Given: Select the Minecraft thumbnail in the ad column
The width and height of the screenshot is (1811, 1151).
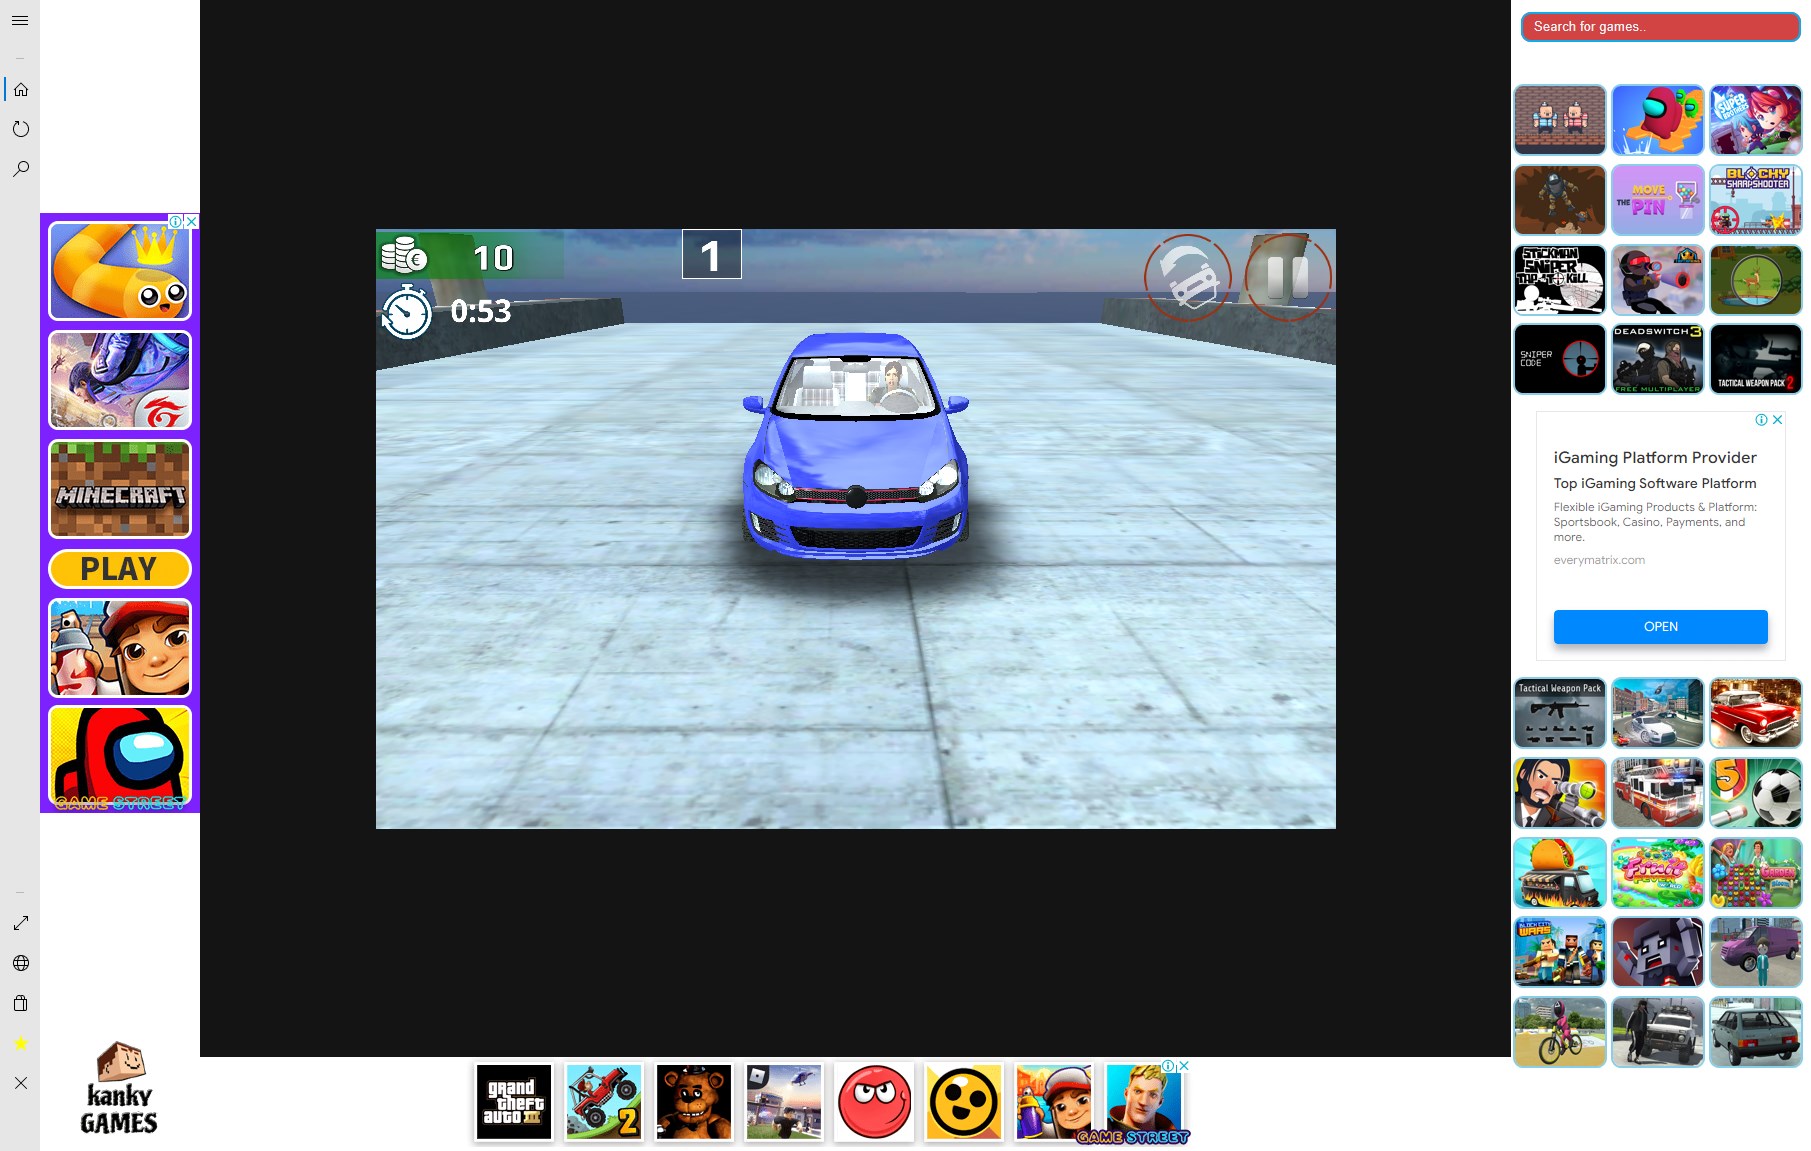Looking at the screenshot, I should (x=119, y=488).
